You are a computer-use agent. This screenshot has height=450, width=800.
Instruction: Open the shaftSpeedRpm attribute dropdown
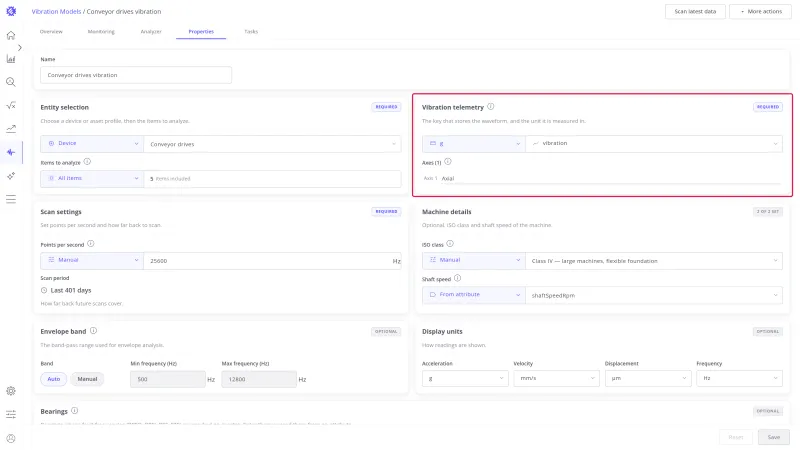point(654,295)
